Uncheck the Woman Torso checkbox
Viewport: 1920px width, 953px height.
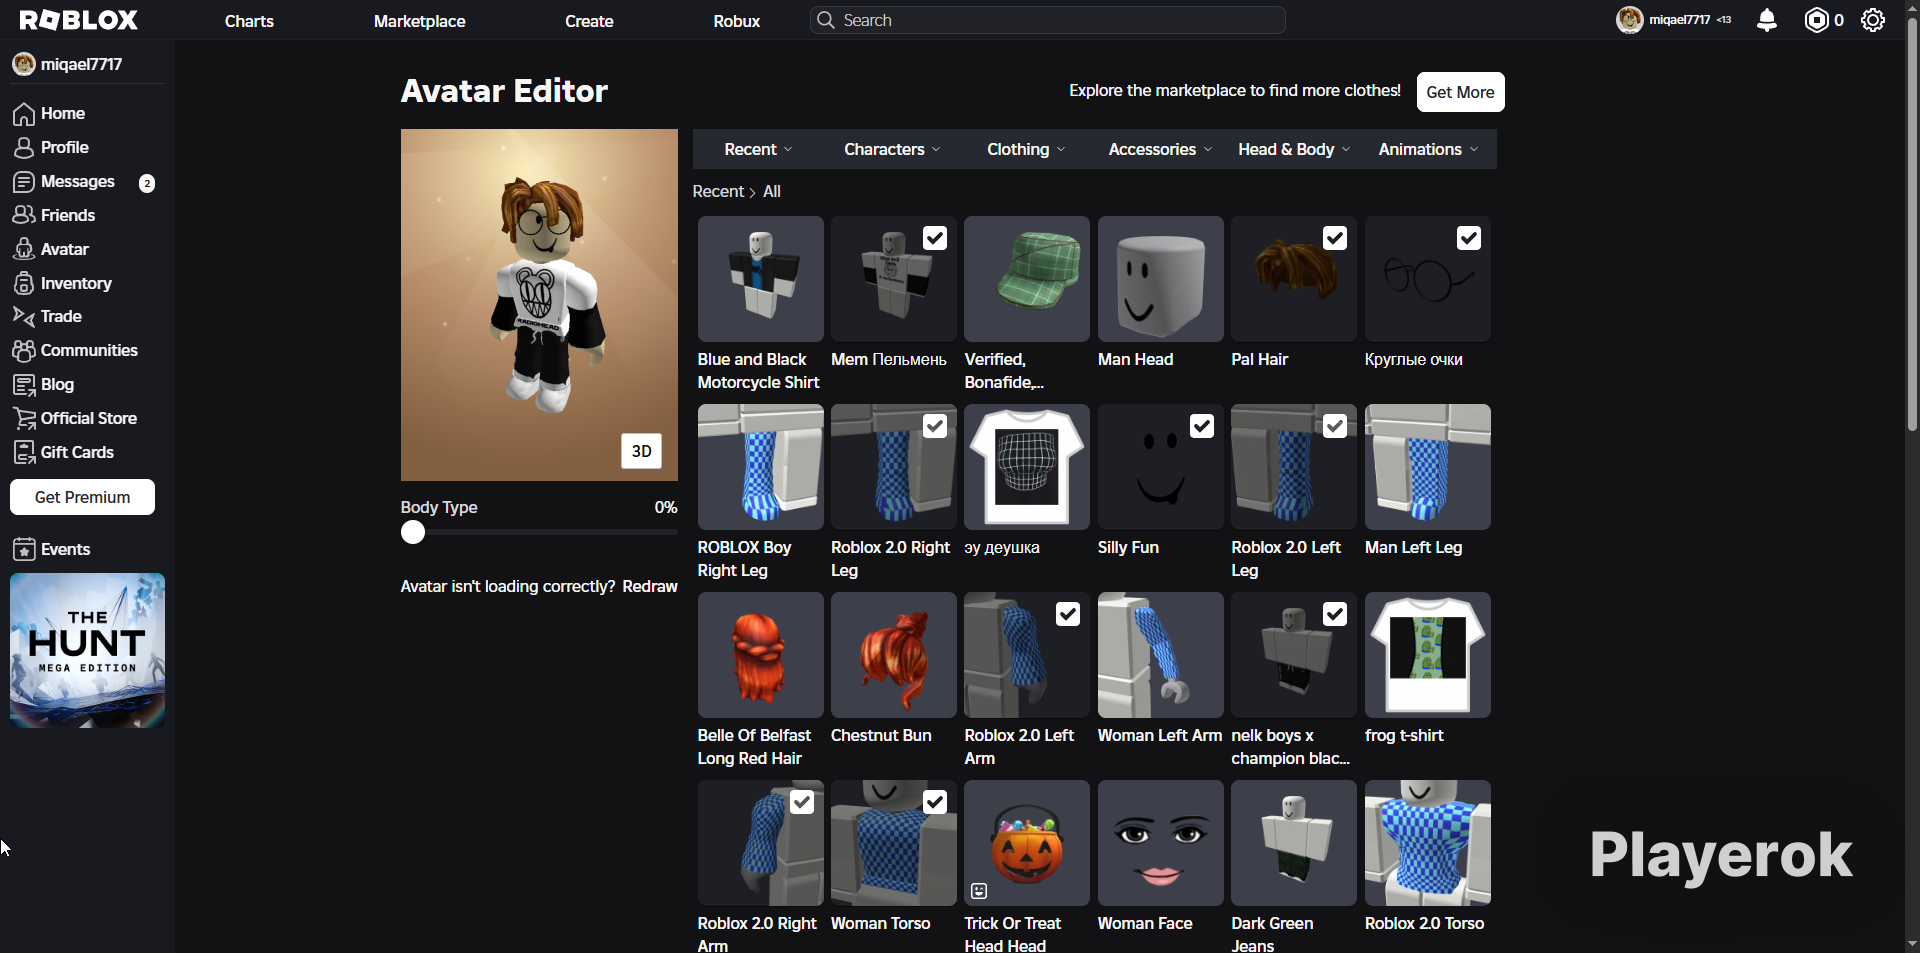click(x=935, y=802)
